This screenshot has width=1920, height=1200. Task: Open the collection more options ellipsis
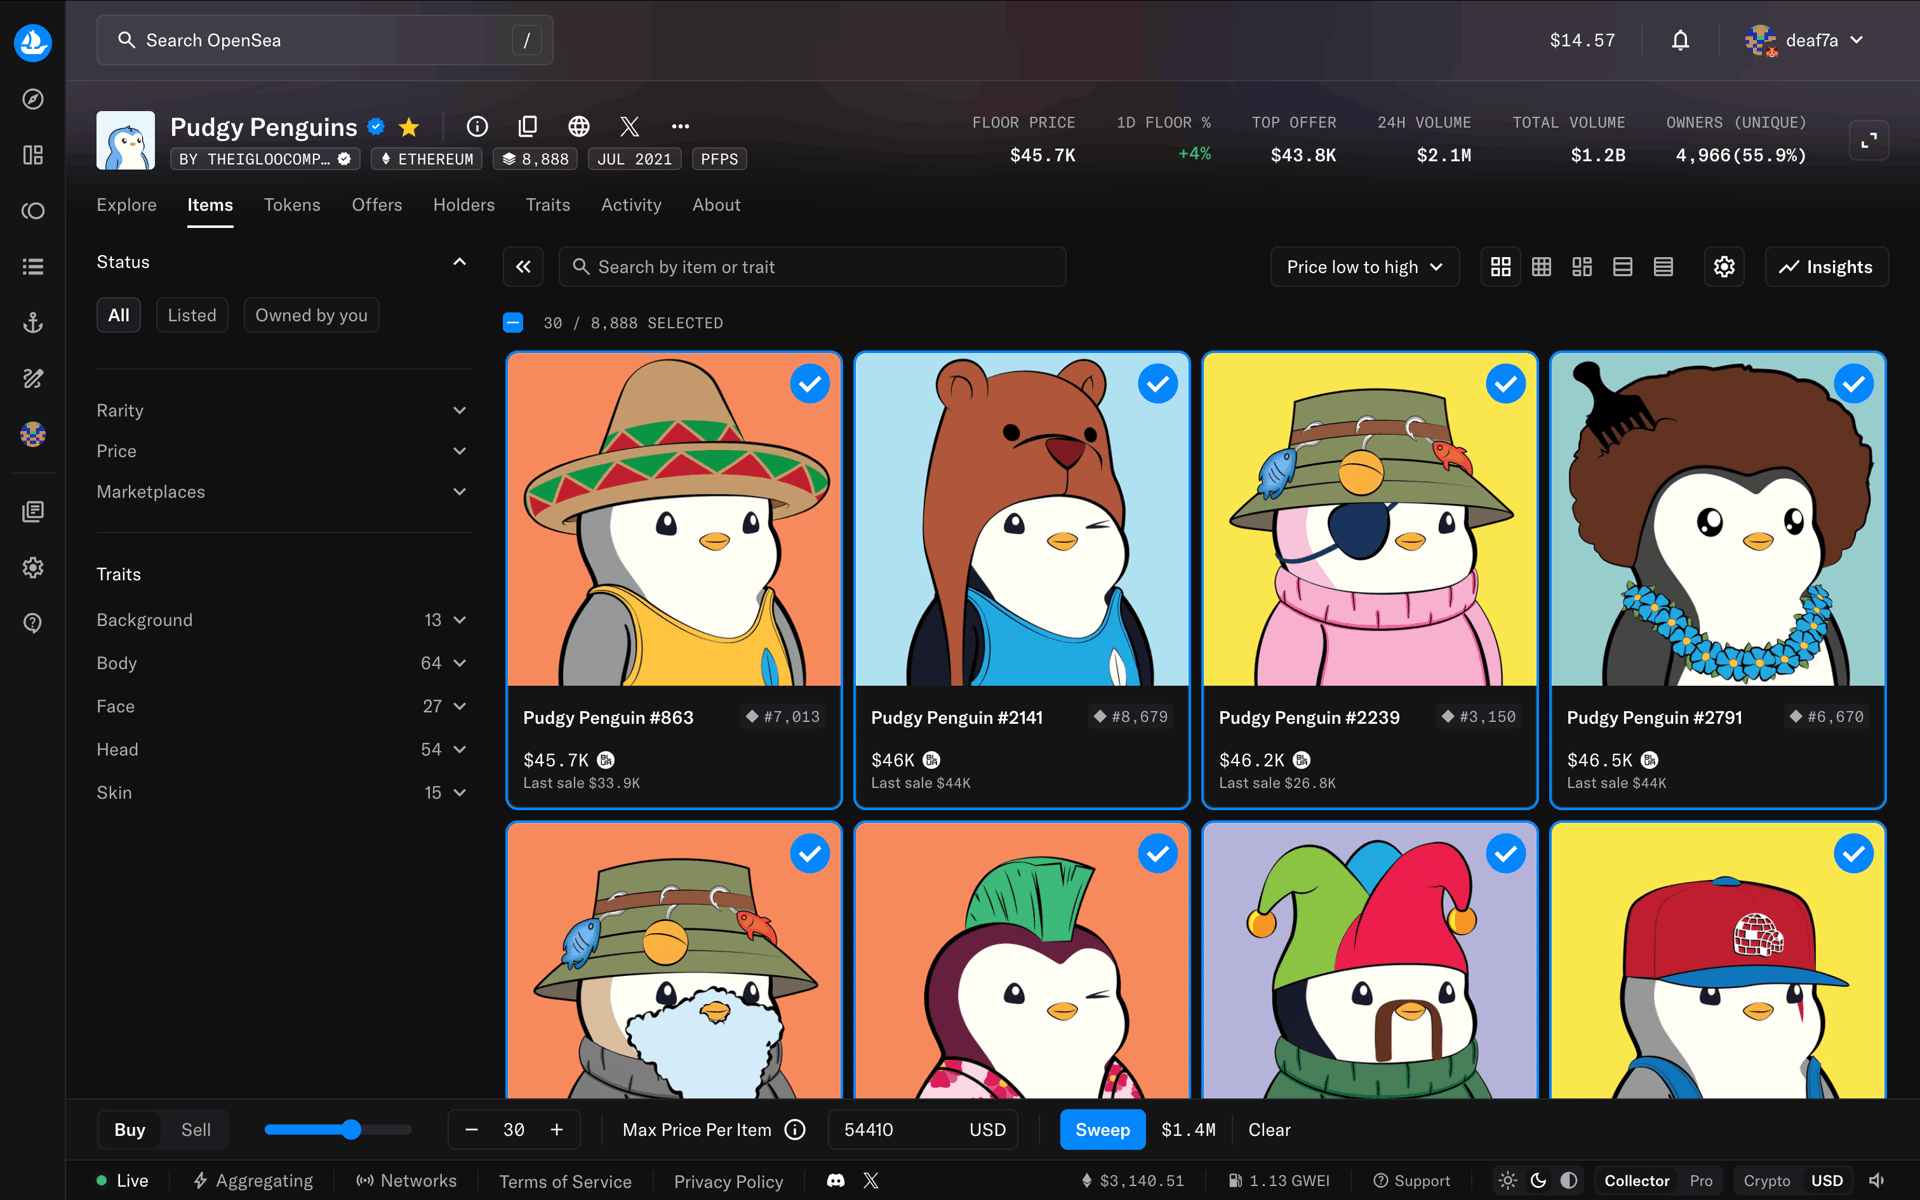tap(680, 126)
